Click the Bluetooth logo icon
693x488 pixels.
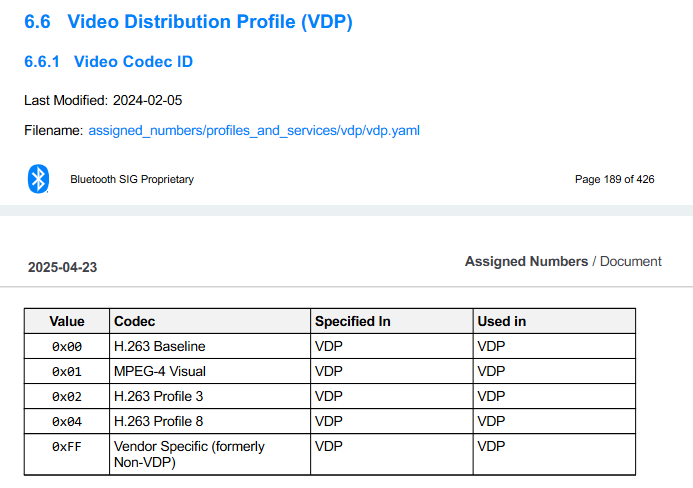38,179
